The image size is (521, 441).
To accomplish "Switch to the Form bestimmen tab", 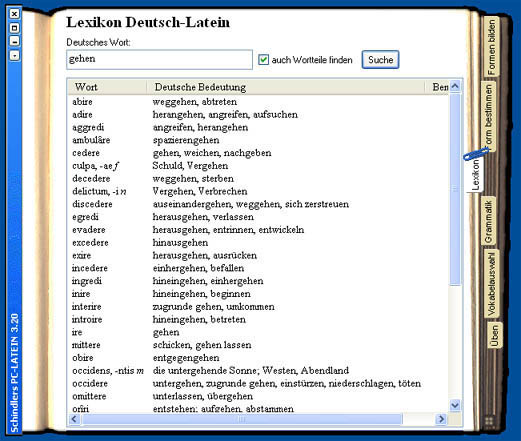I will [x=489, y=116].
